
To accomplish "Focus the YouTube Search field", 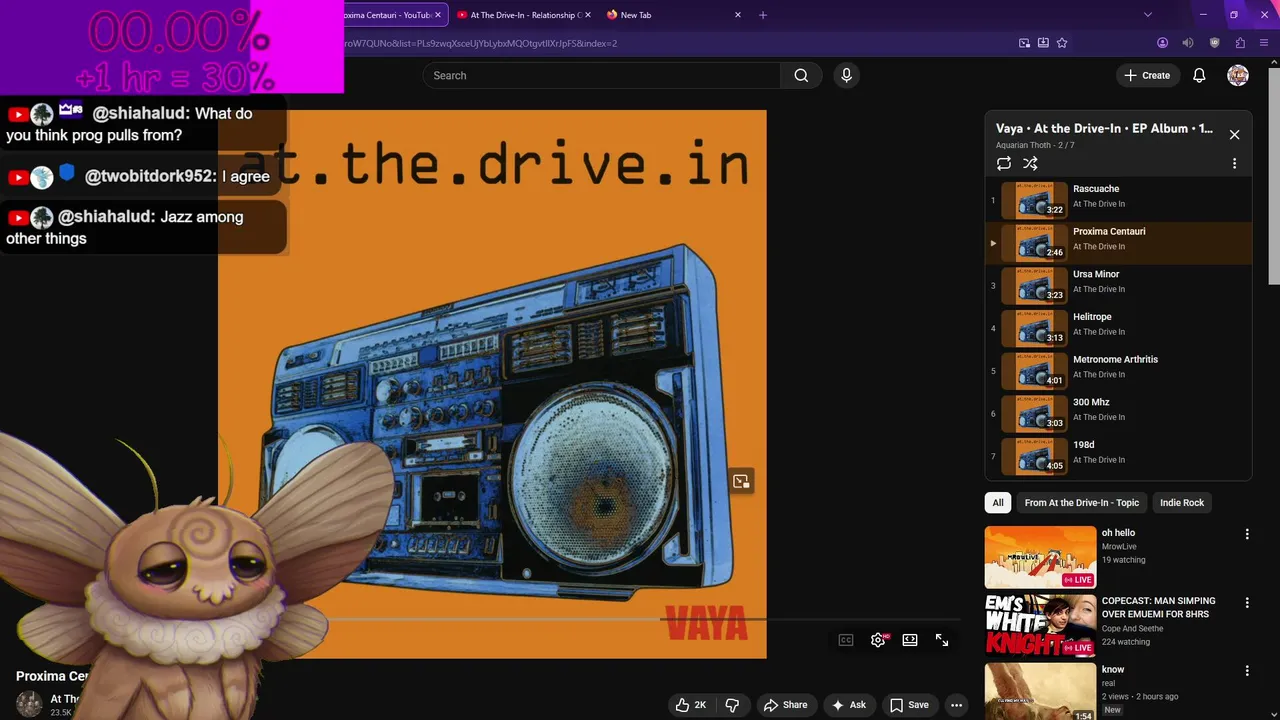I will 602,75.
